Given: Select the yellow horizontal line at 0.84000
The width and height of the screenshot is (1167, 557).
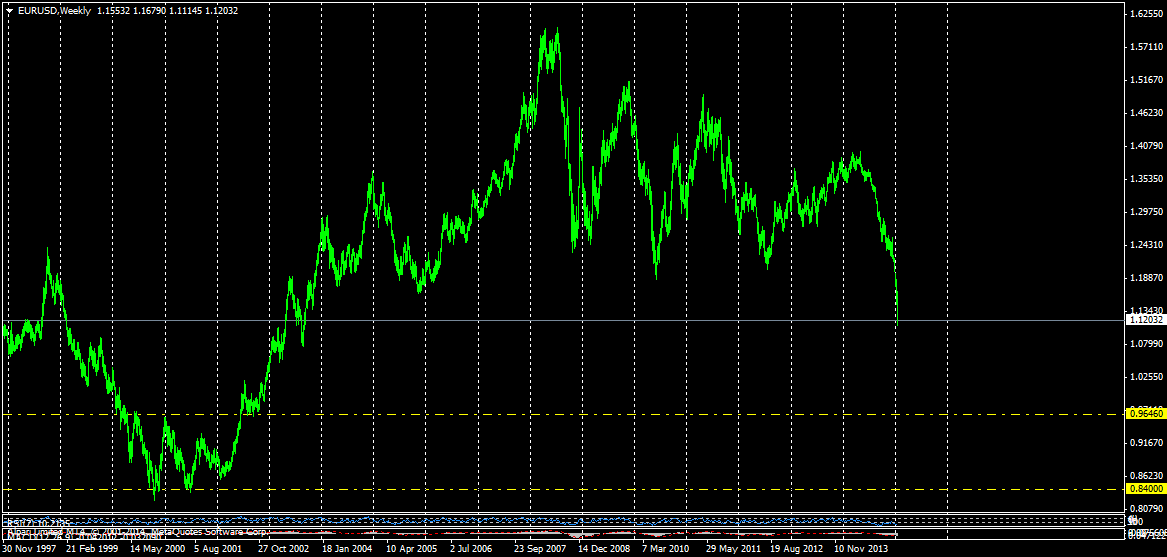Looking at the screenshot, I should click(563, 488).
